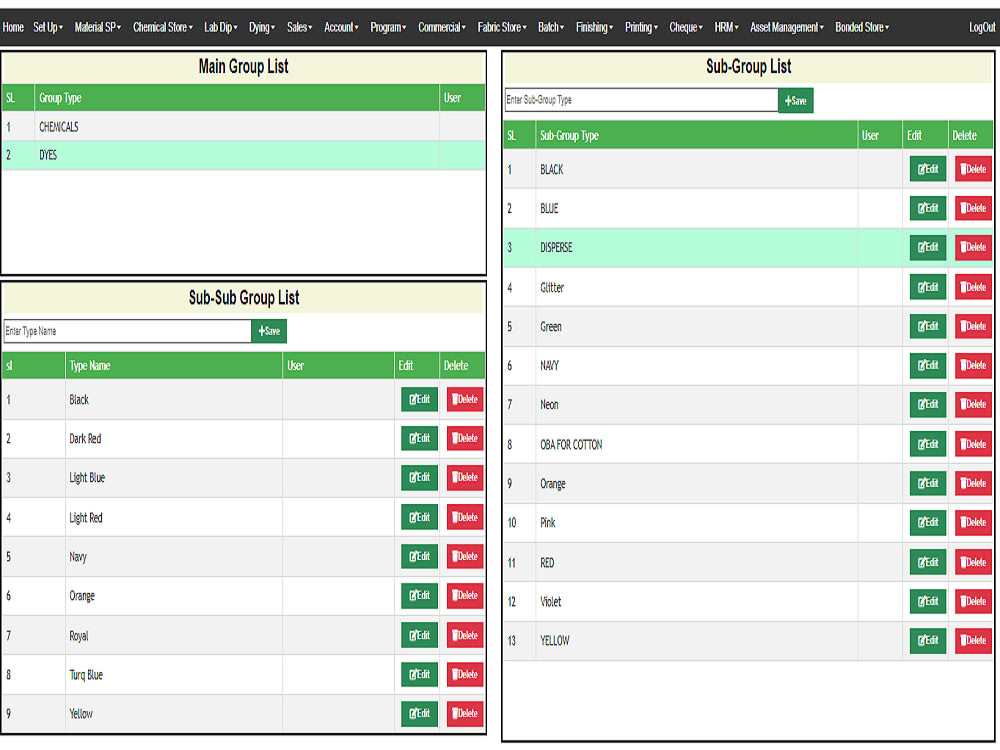Expand the Chemical Store menu
Viewport: 1000px width, 750px height.
pos(163,27)
